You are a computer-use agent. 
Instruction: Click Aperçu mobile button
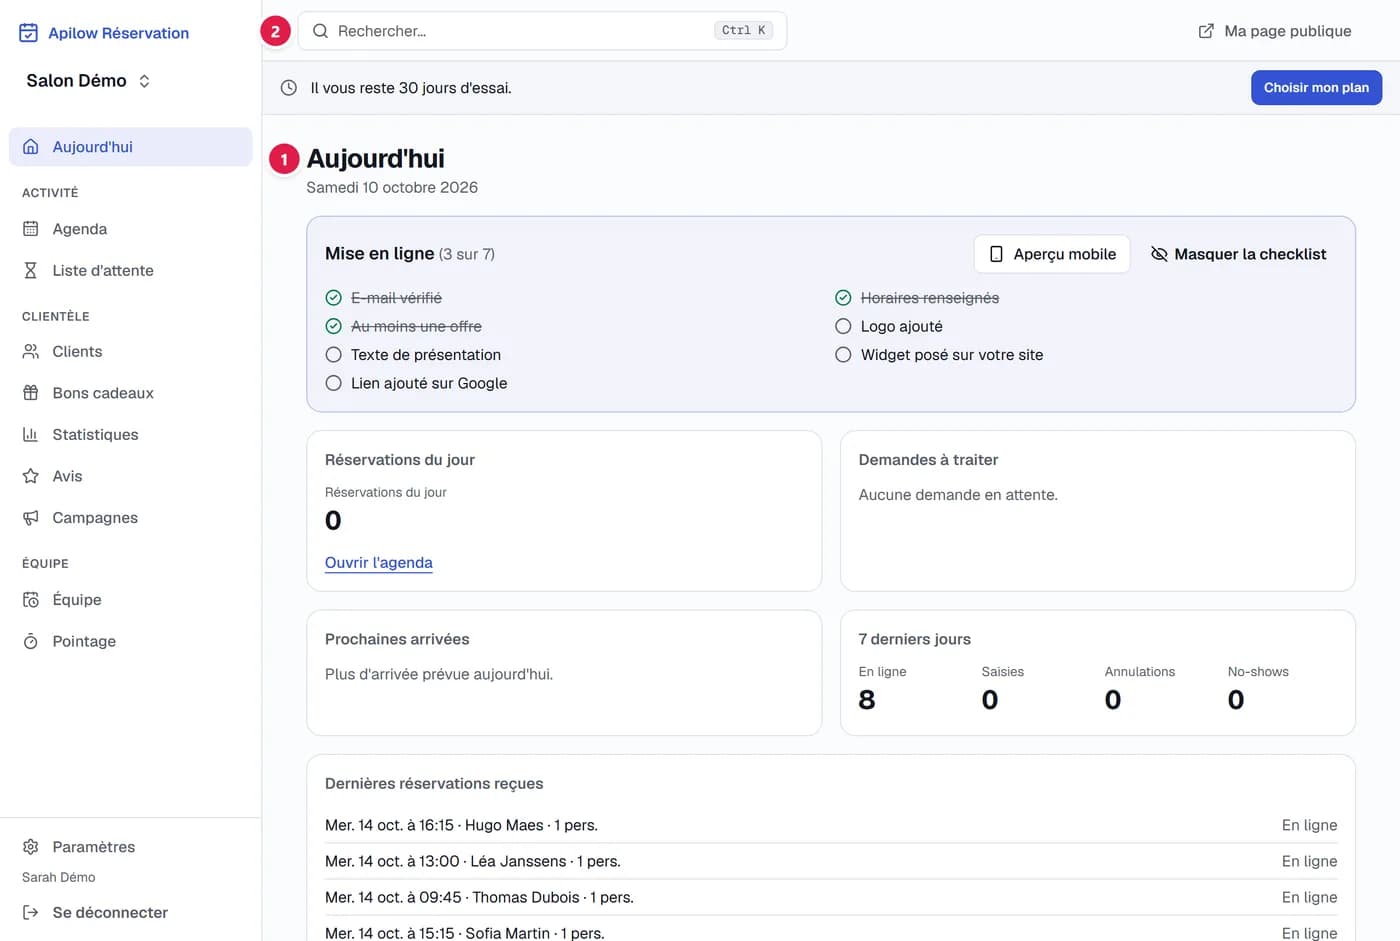coord(1052,254)
